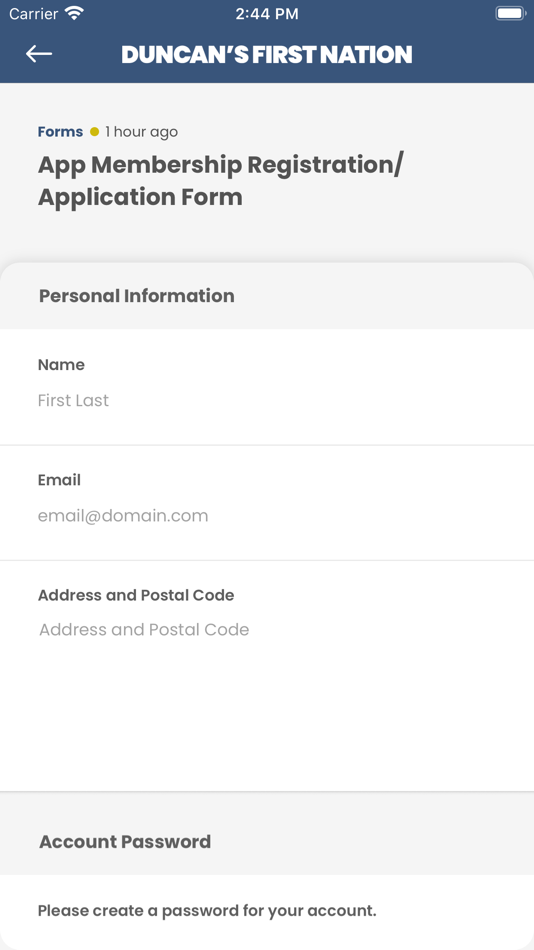Tap the yellow dot beside Forms

point(94,131)
